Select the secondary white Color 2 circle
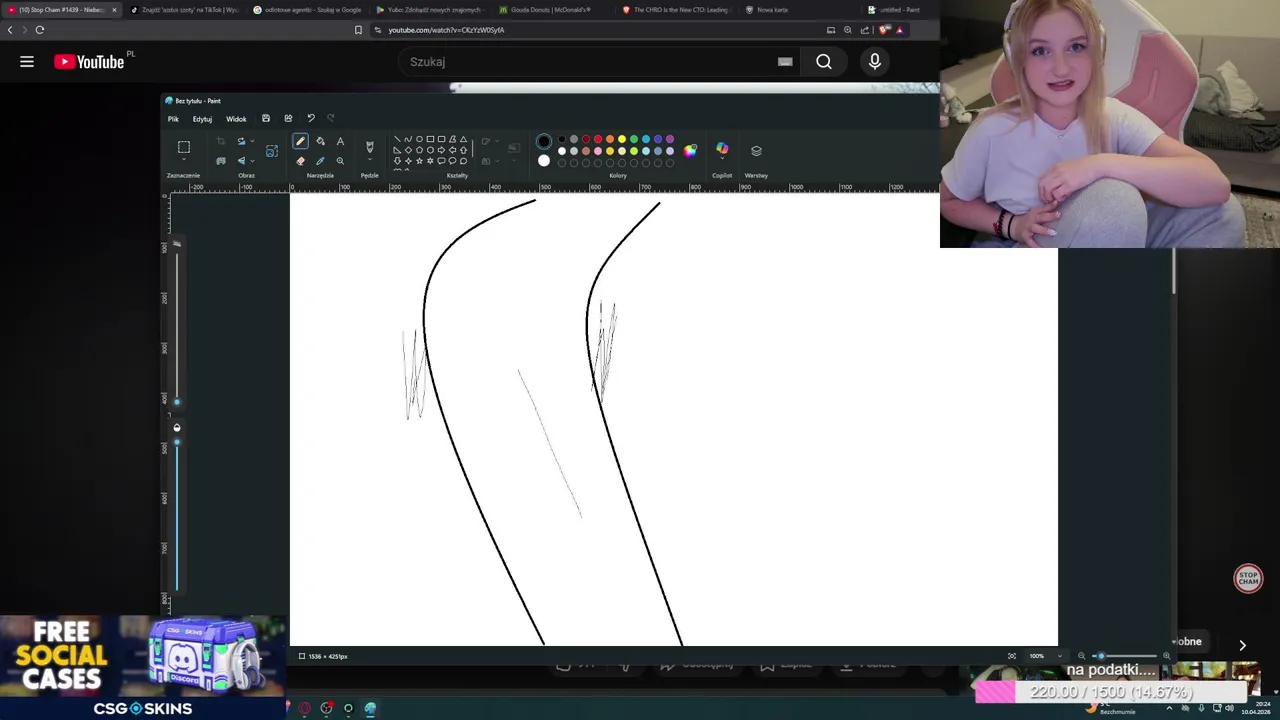Screen dimensions: 1280x720 [544, 160]
